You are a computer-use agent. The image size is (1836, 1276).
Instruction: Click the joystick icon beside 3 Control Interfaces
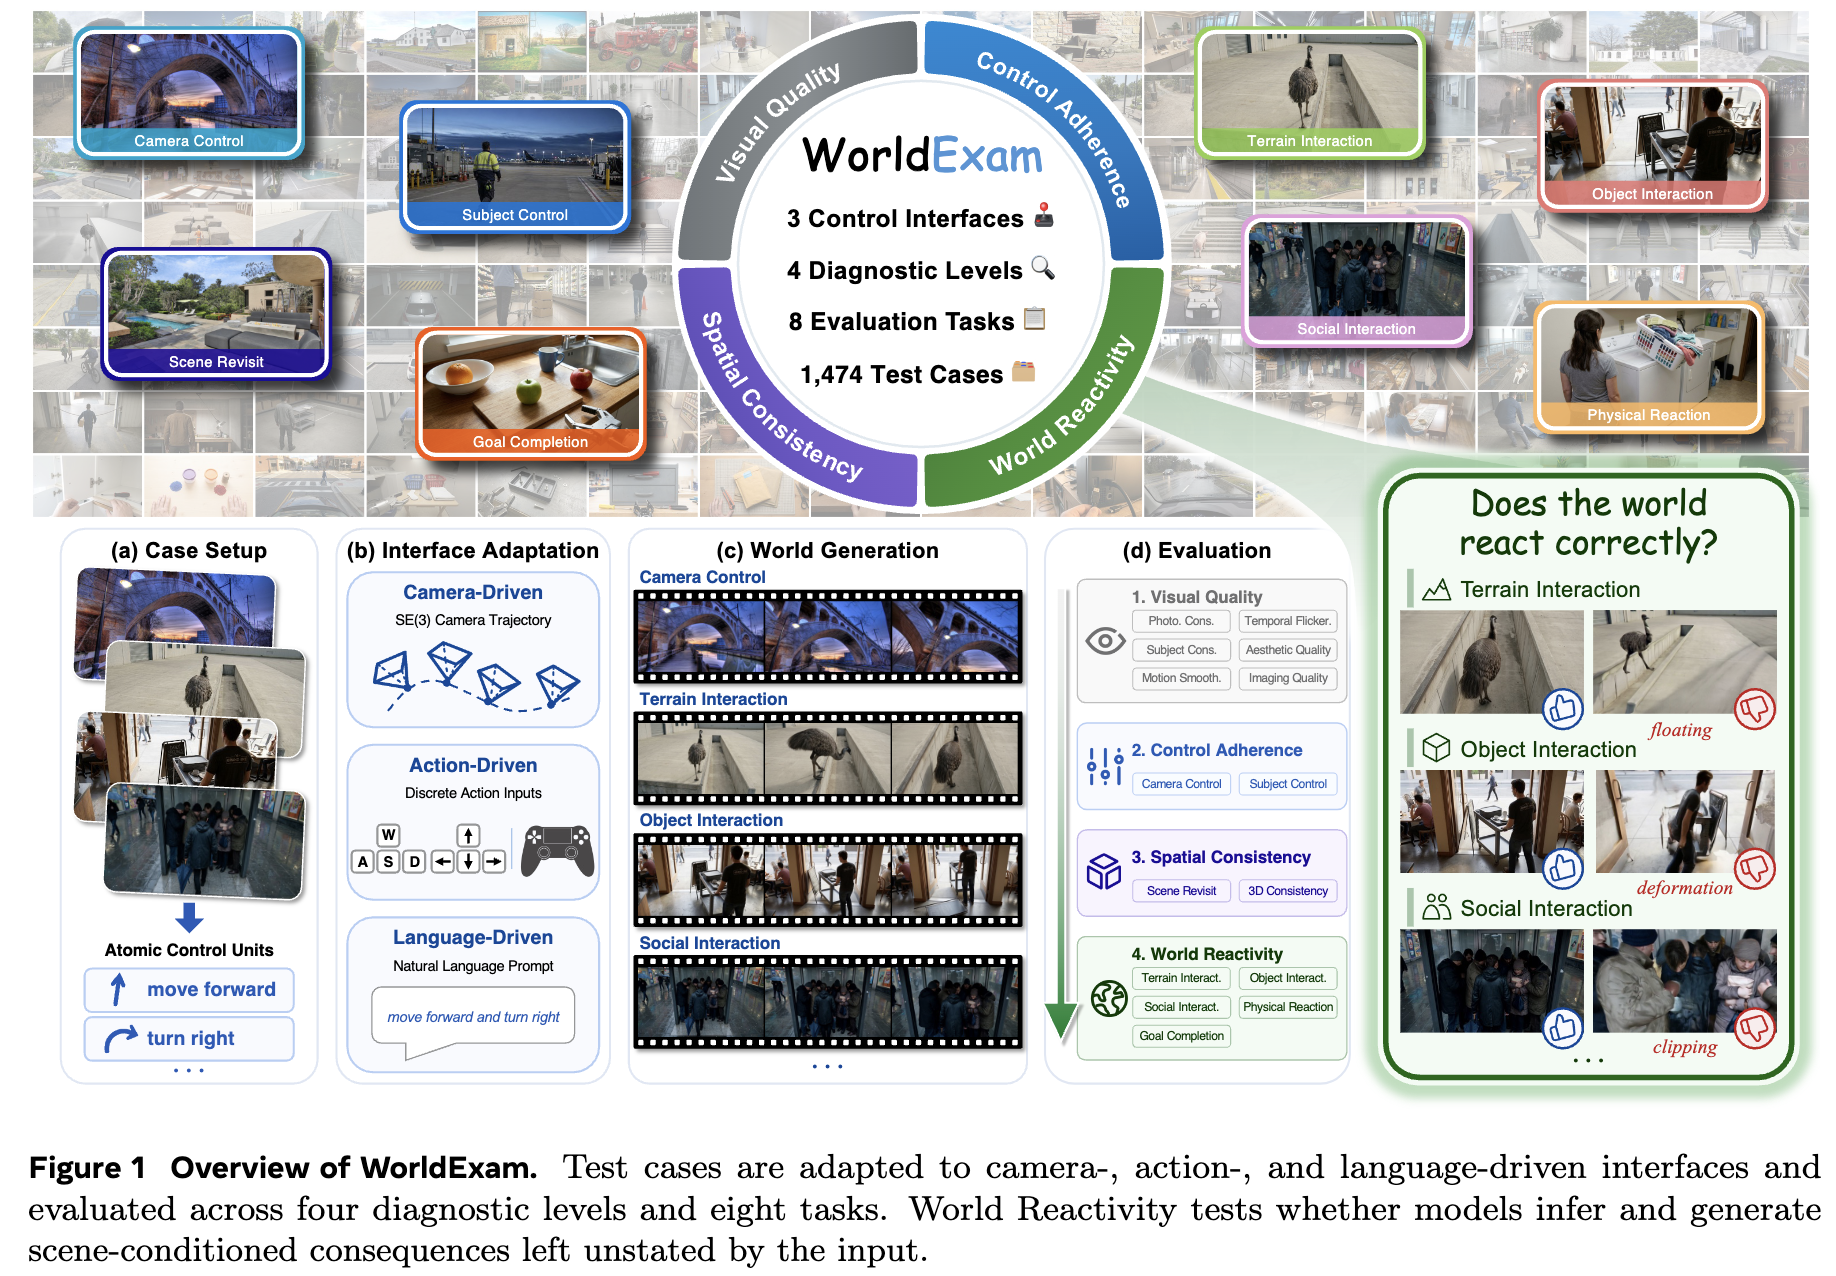tap(1044, 215)
